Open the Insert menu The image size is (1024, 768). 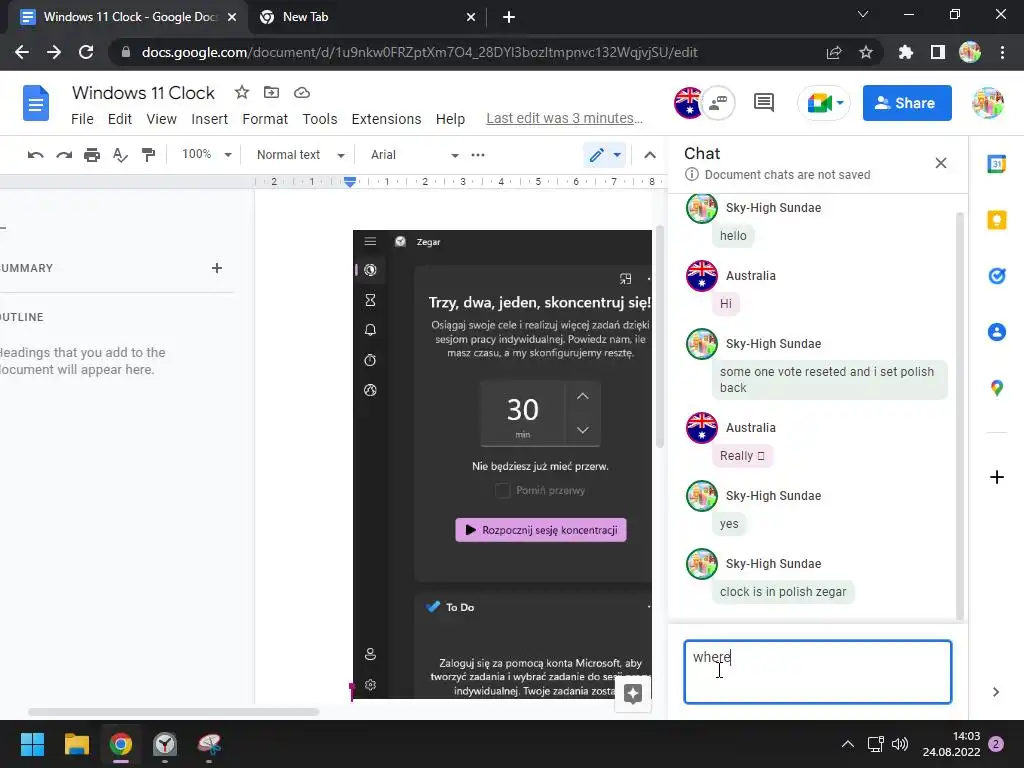click(209, 119)
